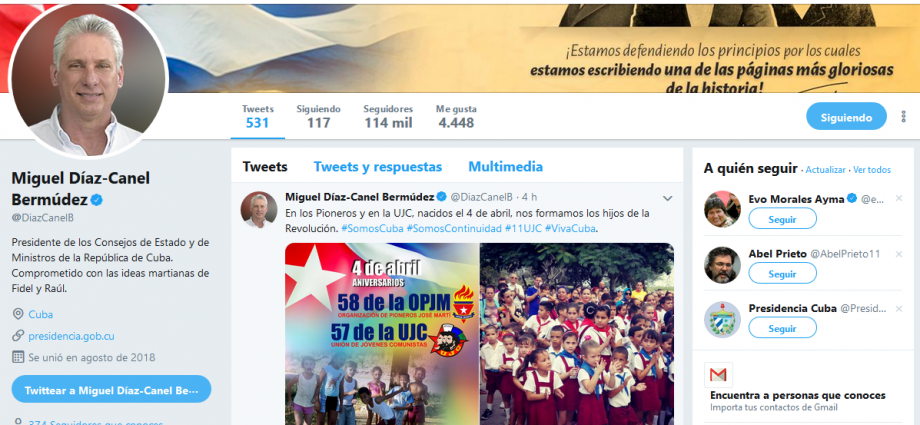Click the #SomosCuba hashtag
This screenshot has height=425, width=920.
click(x=372, y=228)
